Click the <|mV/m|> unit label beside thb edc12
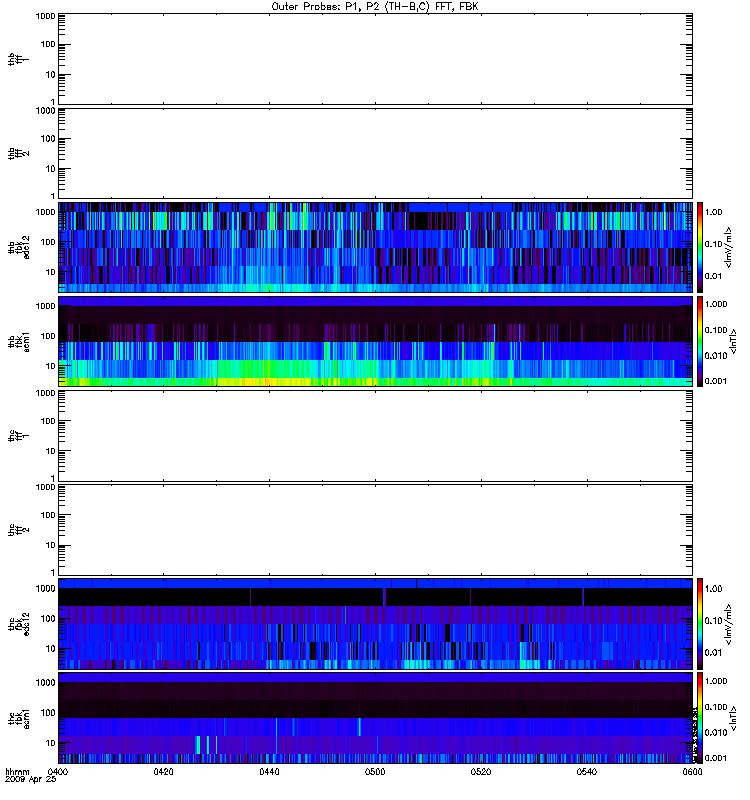 [x=728, y=247]
